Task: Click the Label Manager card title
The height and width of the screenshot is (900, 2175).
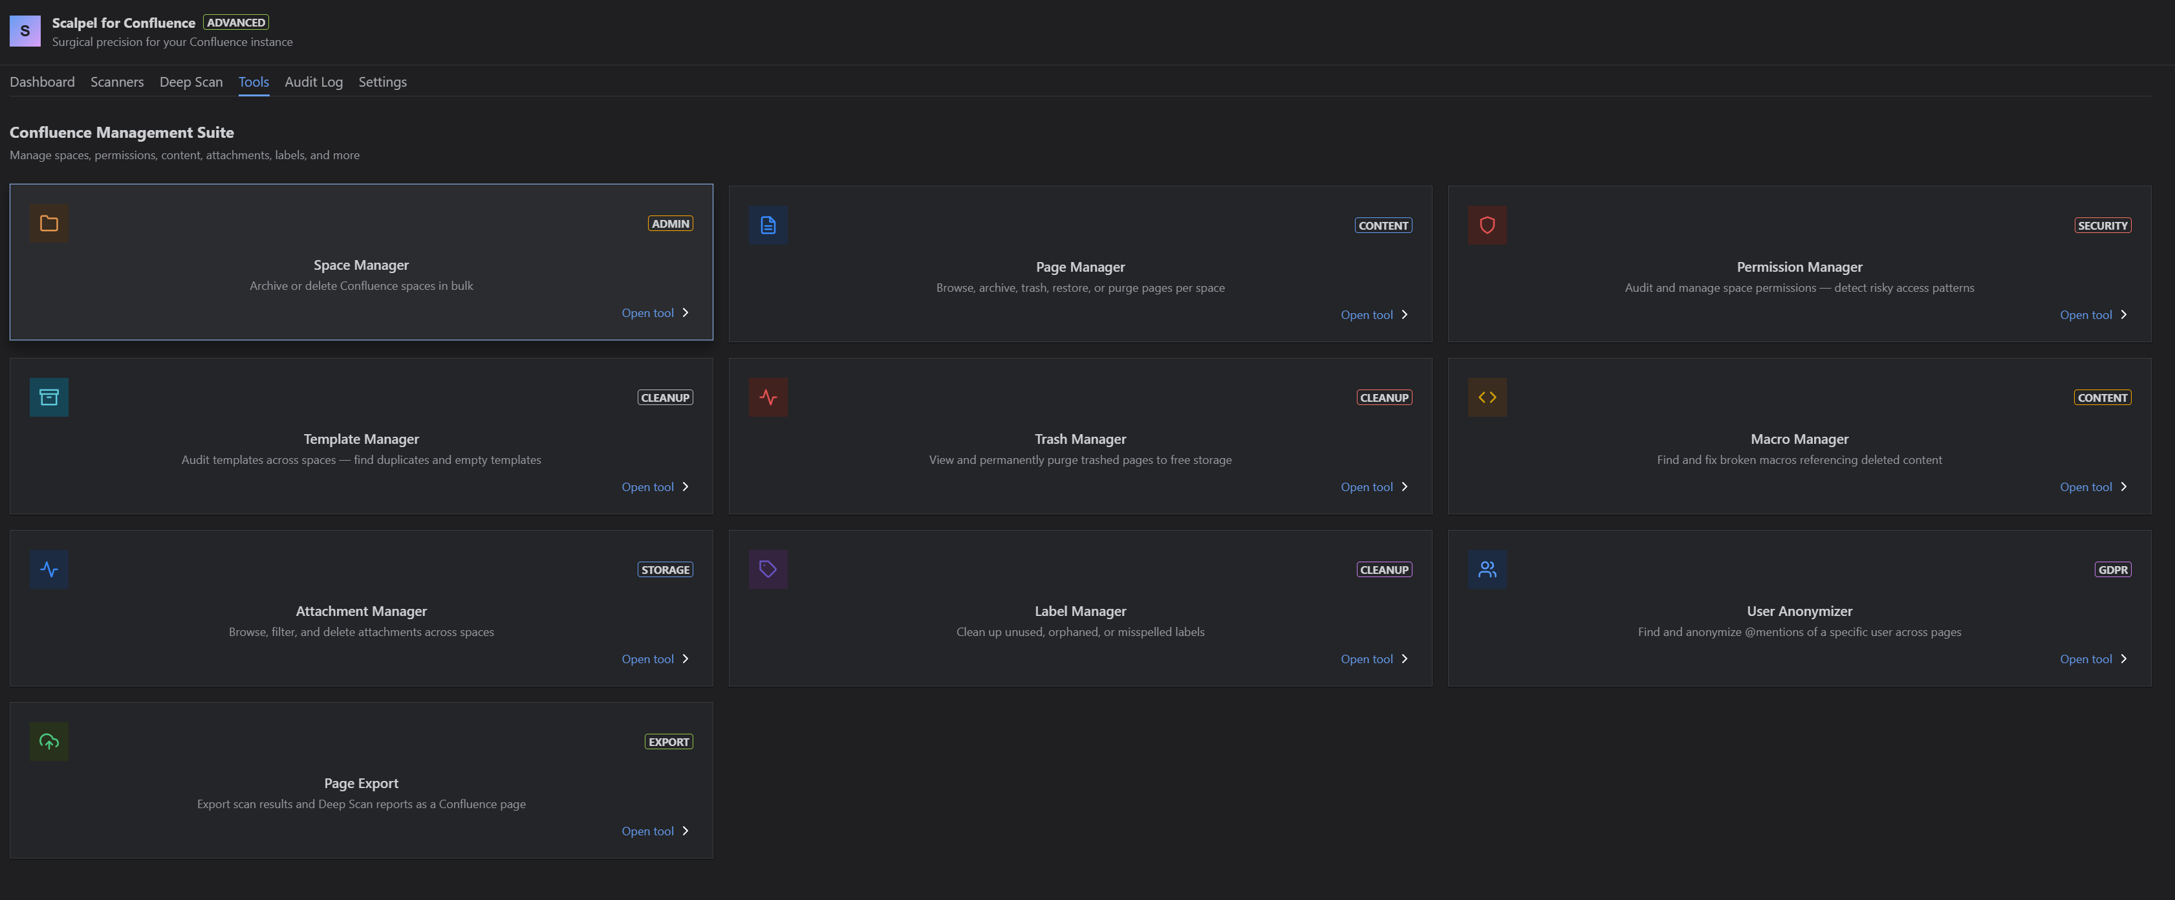Action: pyautogui.click(x=1080, y=611)
